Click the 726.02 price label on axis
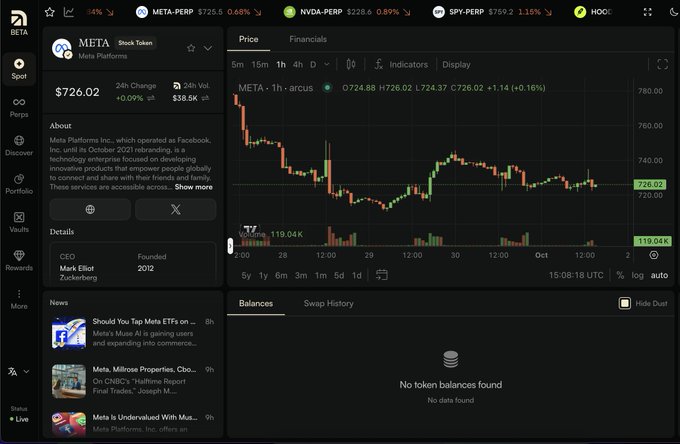680x444 pixels. click(650, 184)
